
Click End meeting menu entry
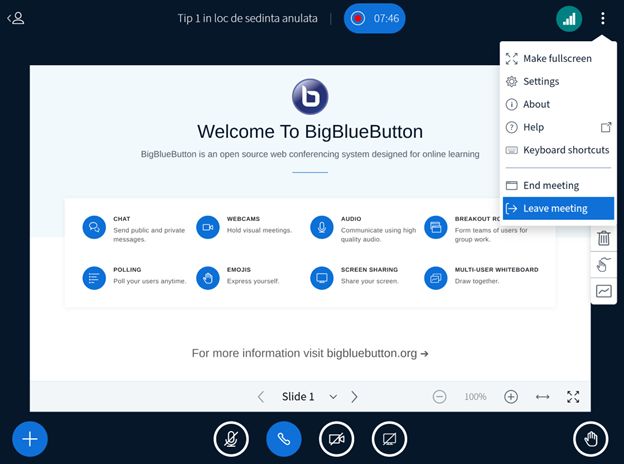point(551,186)
